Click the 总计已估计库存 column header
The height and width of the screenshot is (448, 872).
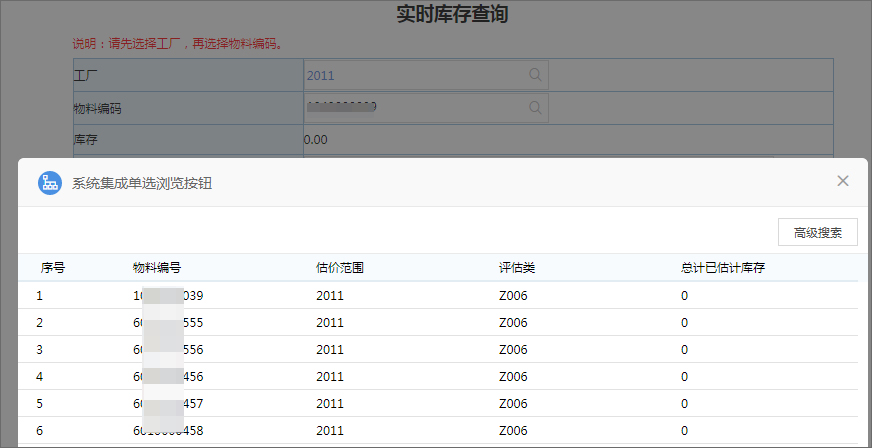tap(723, 268)
